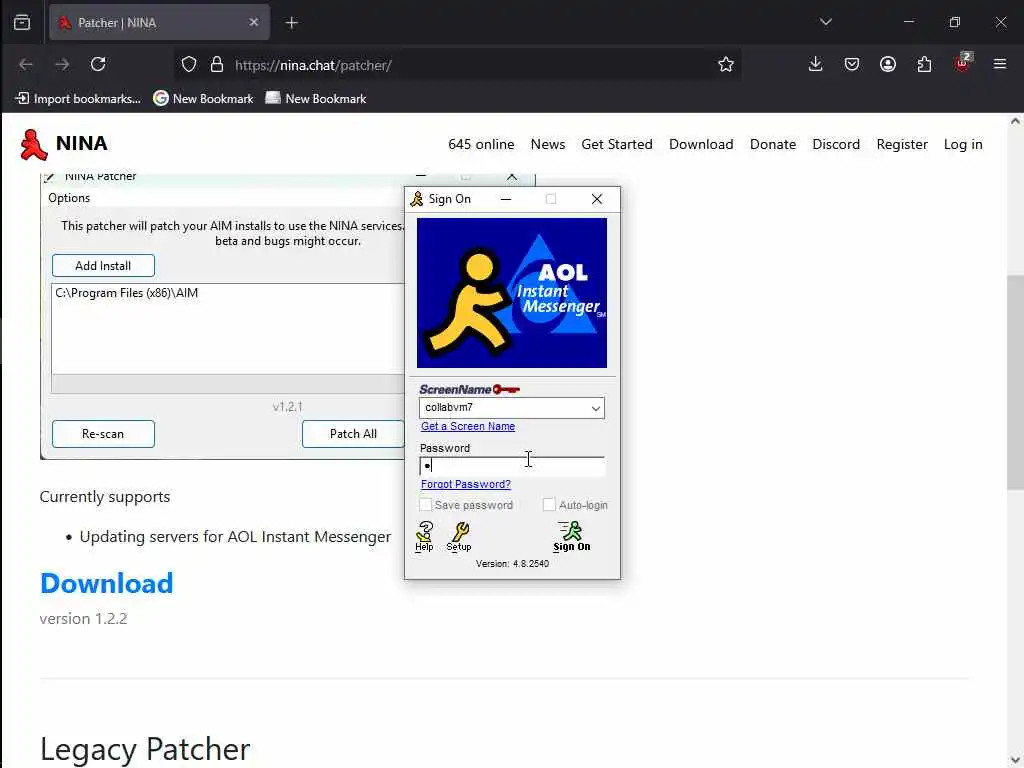Click the 'version 1.2.2' text
The image size is (1024, 768).
[84, 618]
